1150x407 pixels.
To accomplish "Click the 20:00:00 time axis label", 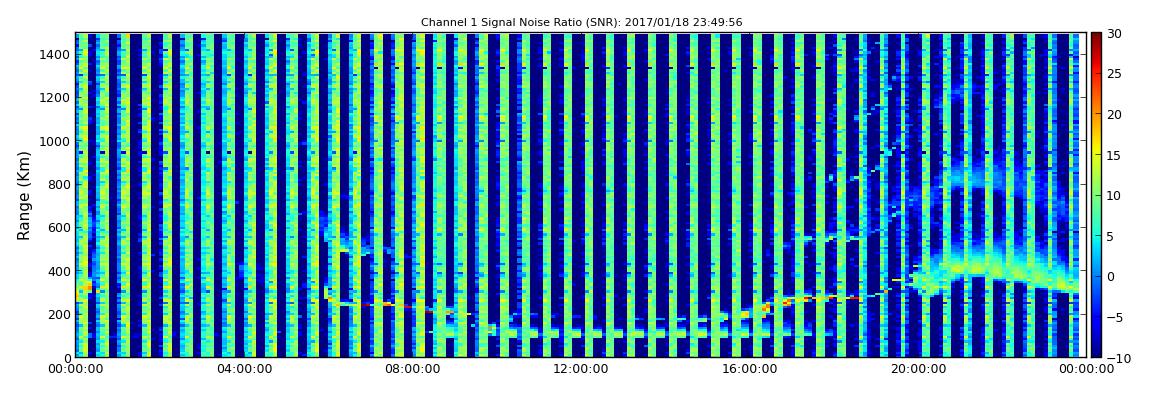I will (x=918, y=370).
